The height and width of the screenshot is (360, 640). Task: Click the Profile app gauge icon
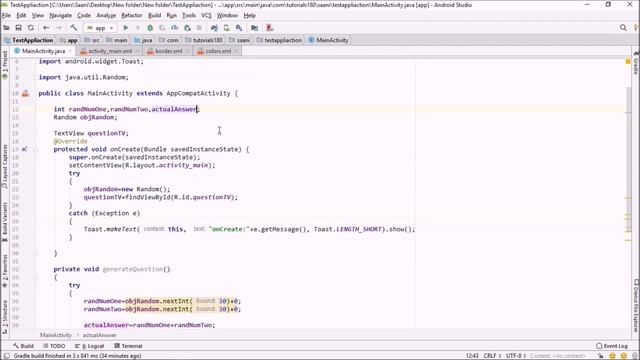[175, 28]
